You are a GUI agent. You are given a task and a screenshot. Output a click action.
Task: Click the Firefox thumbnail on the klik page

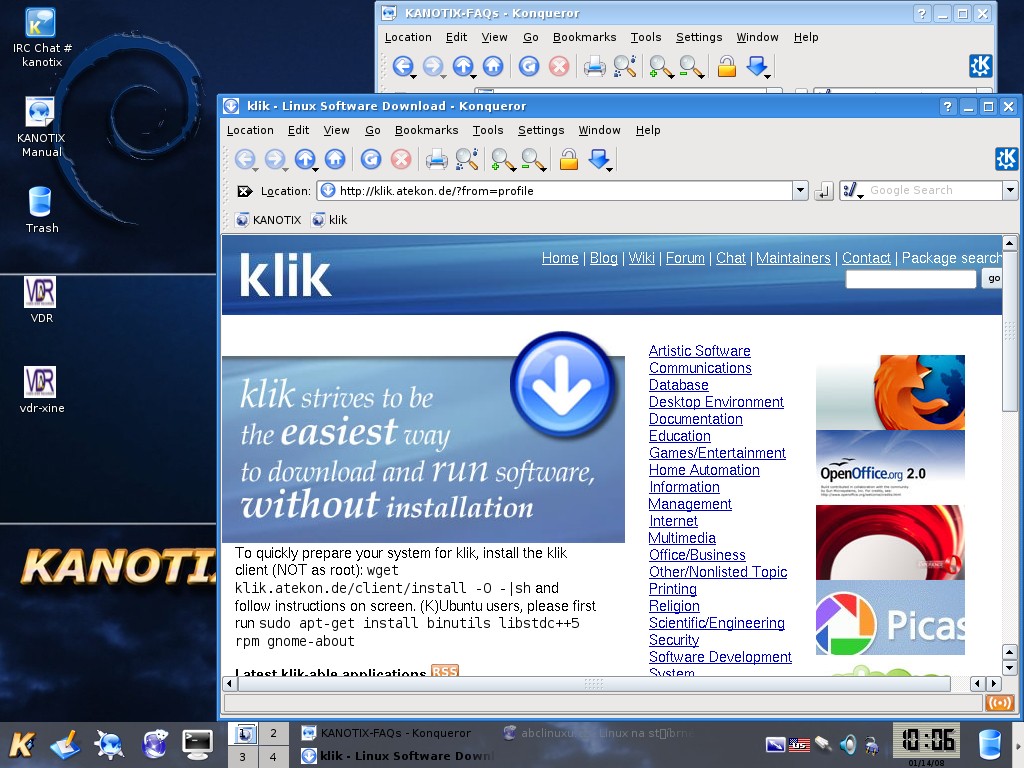890,392
